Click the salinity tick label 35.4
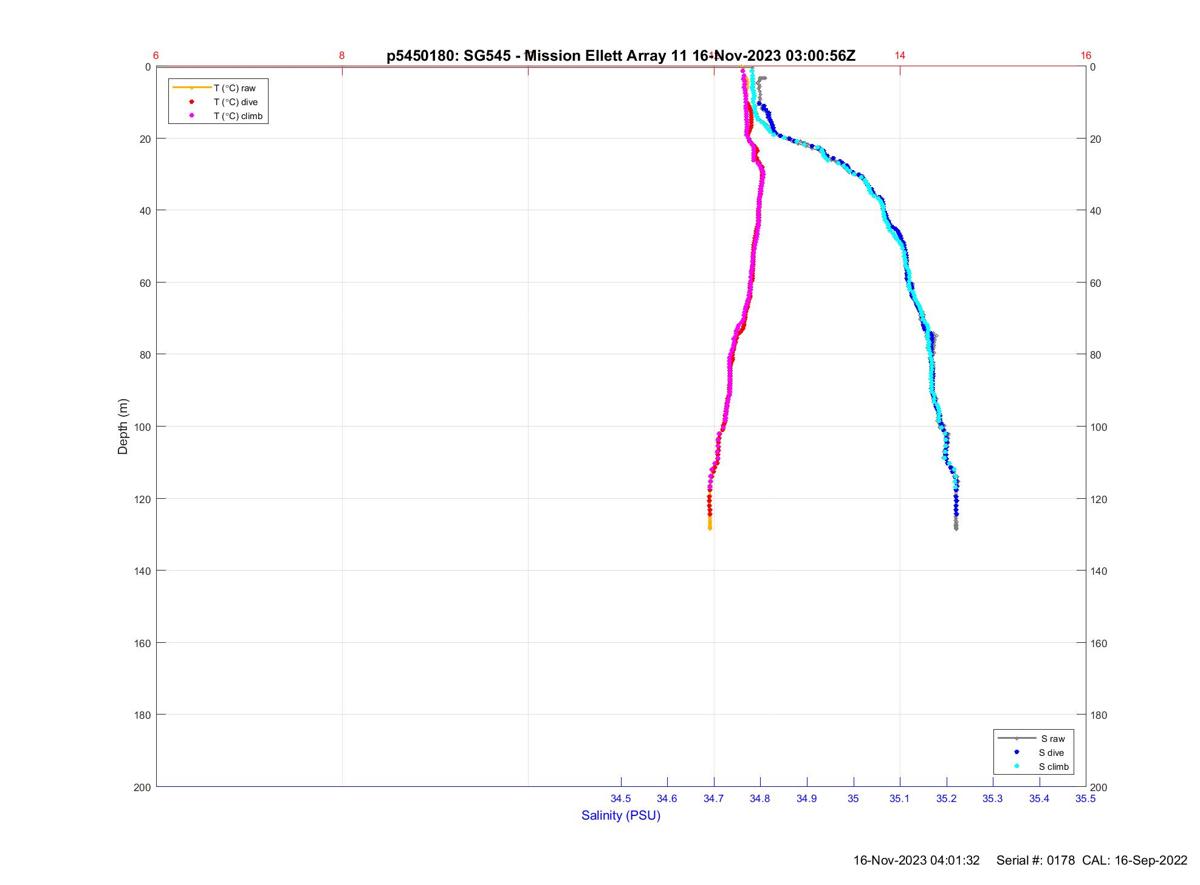This screenshot has height=885, width=1200. click(x=1039, y=798)
